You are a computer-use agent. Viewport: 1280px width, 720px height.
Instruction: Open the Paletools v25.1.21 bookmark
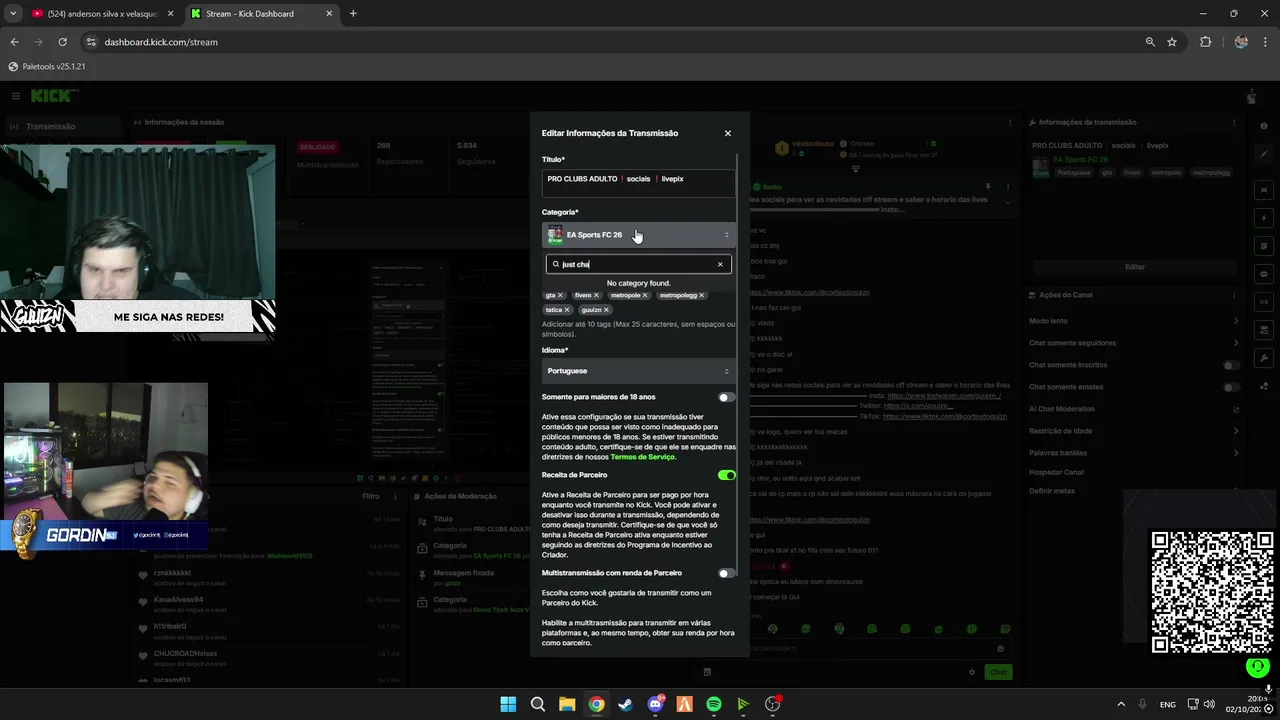coord(47,66)
